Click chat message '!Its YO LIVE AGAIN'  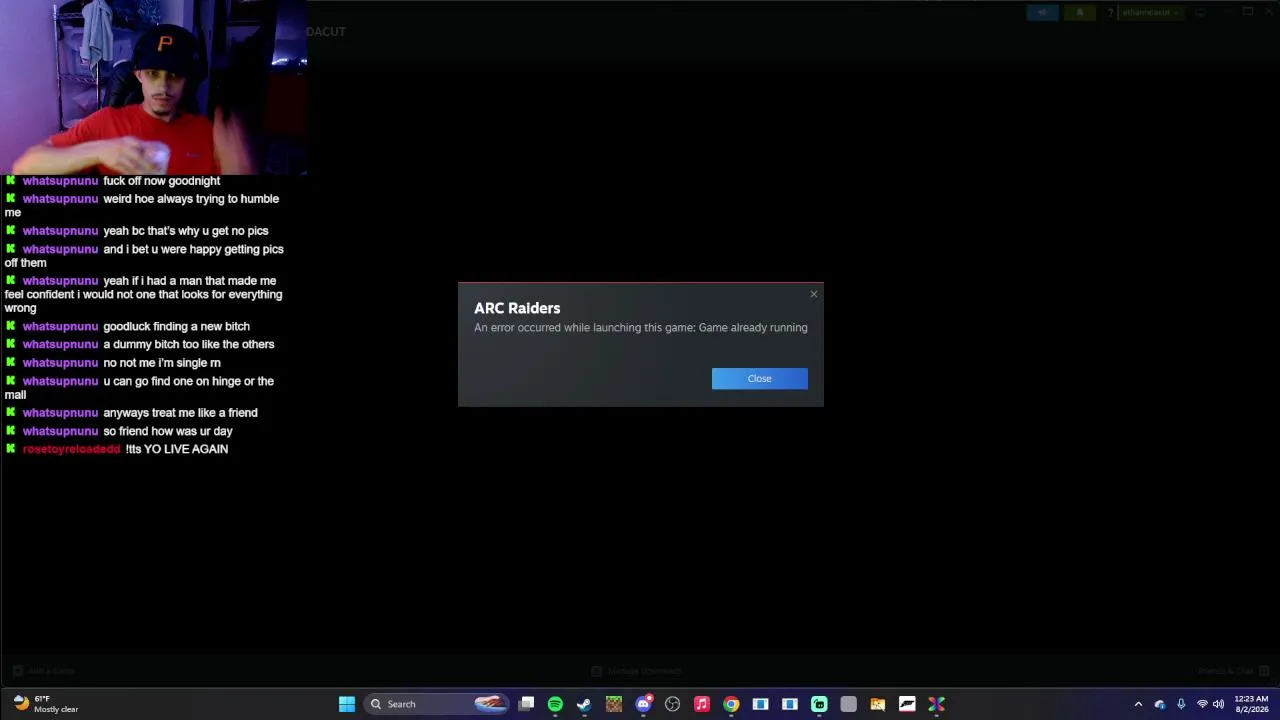(177, 449)
